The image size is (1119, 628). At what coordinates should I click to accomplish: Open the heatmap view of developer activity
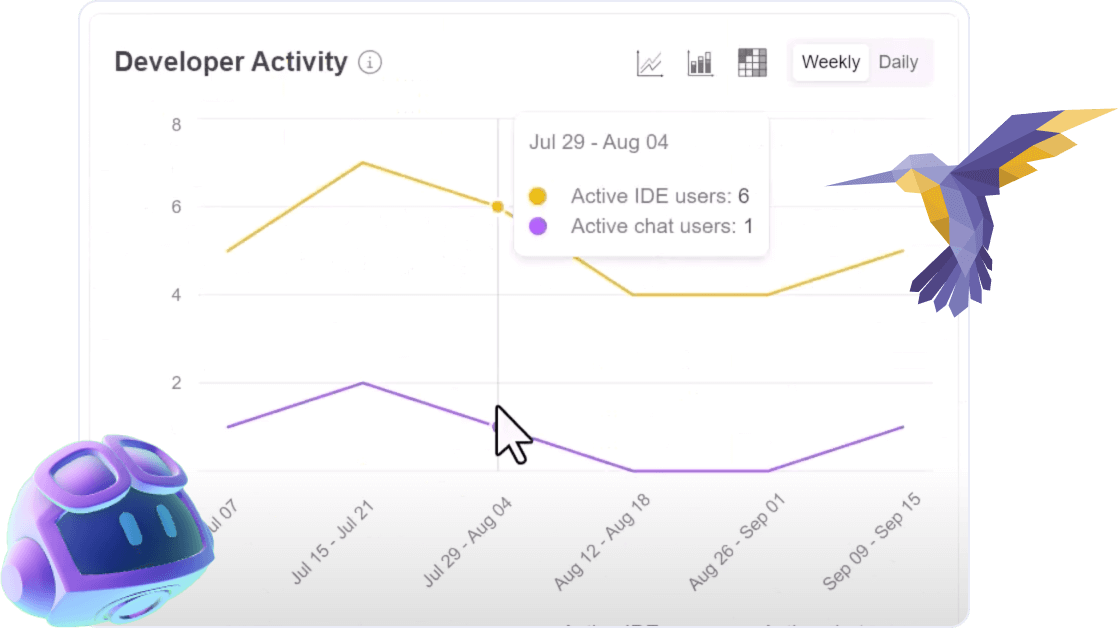[752, 62]
